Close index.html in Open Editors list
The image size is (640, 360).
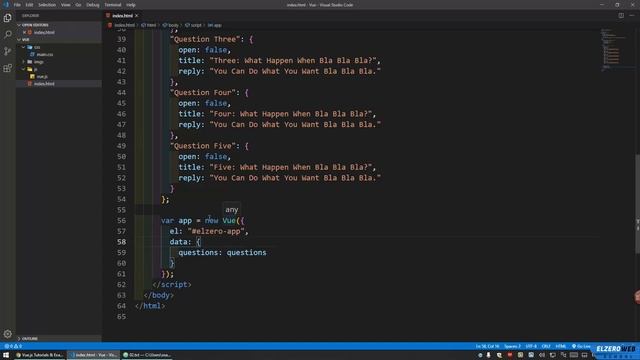(24, 32)
